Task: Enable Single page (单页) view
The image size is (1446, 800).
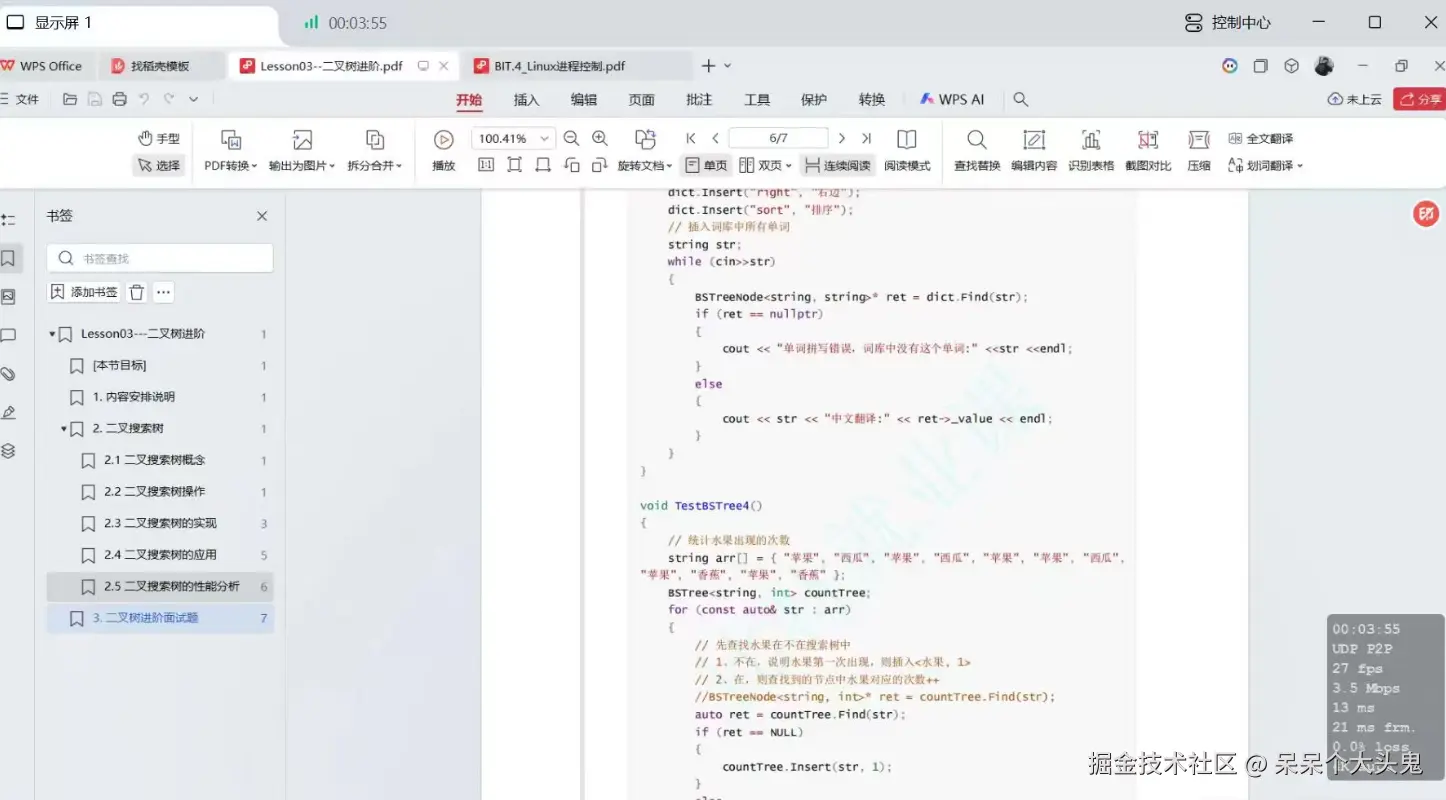Action: point(706,166)
